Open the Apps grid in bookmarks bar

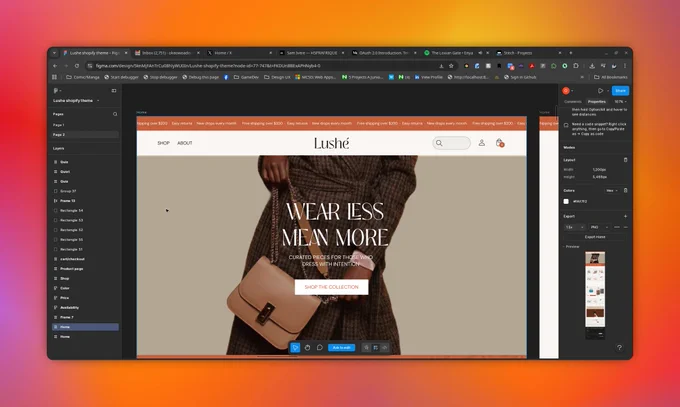click(55, 77)
